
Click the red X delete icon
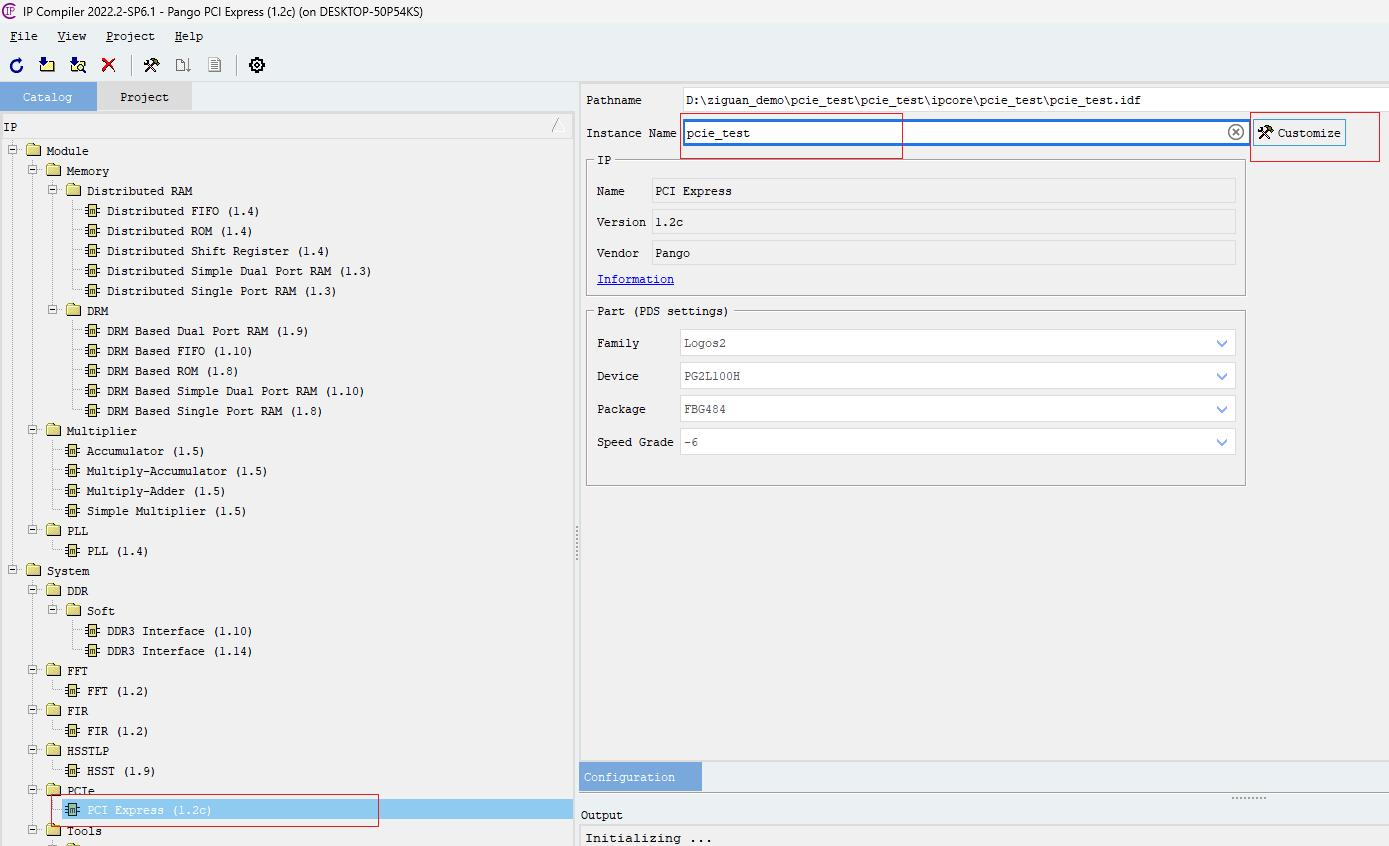(x=109, y=65)
